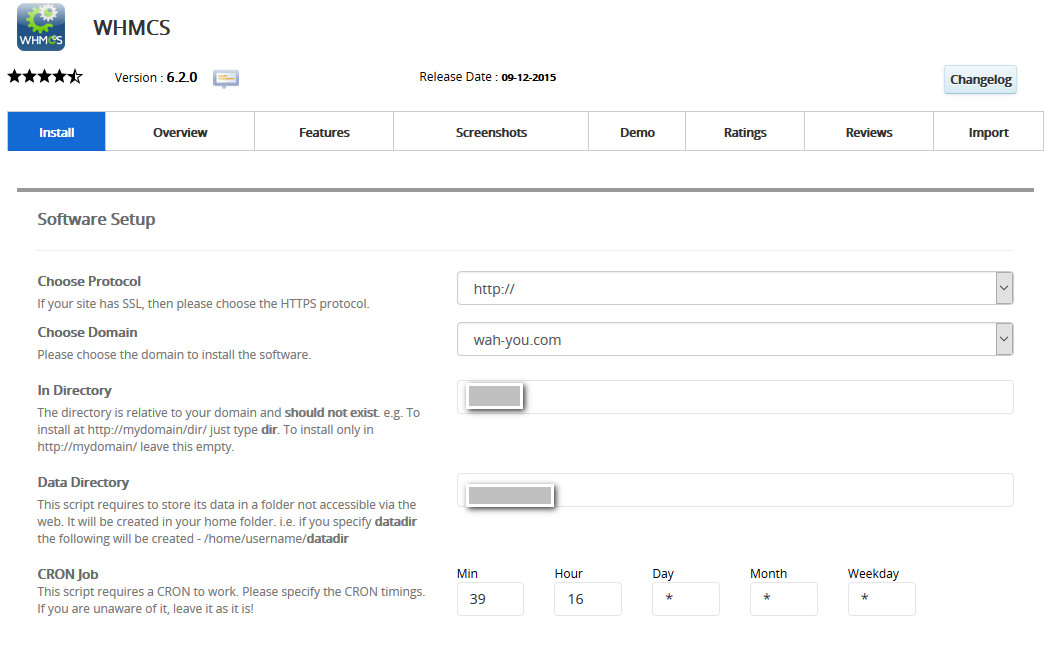
Task: Open the Choose Domain dropdown
Action: click(x=735, y=339)
